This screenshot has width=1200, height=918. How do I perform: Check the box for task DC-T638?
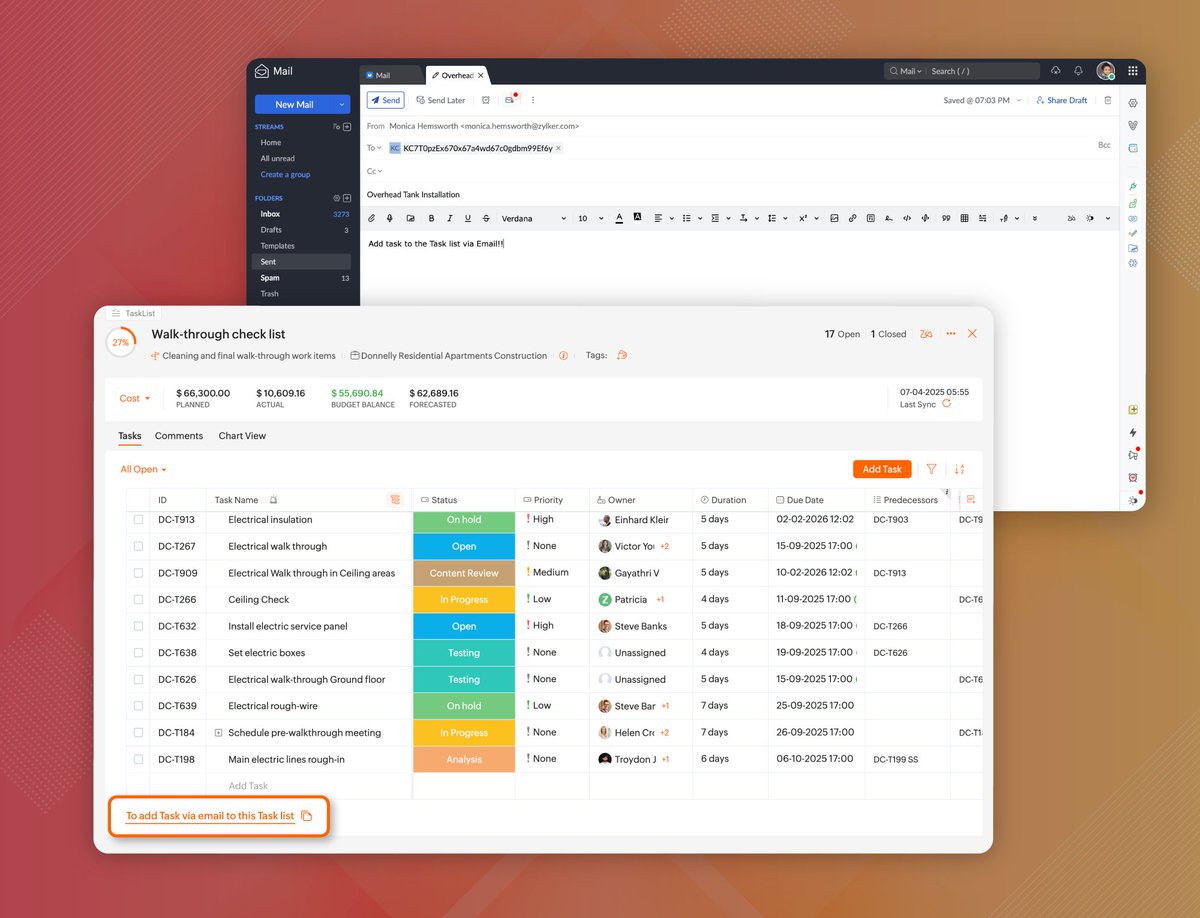click(139, 653)
